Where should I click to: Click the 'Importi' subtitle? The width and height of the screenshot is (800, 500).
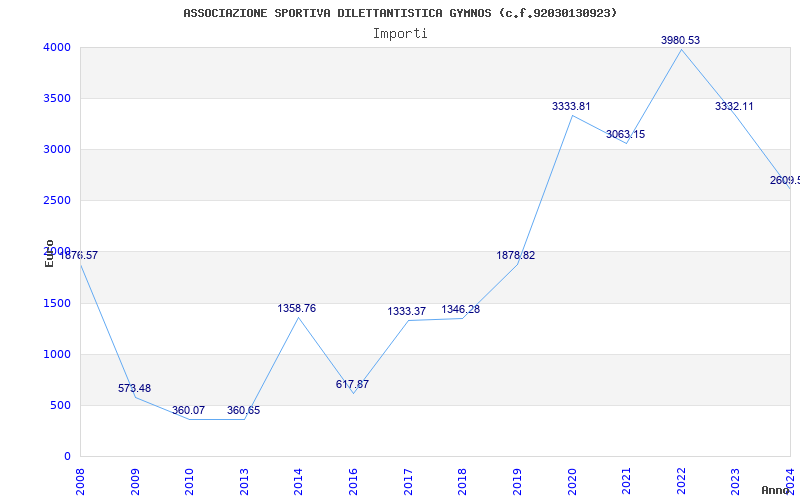[x=400, y=34]
